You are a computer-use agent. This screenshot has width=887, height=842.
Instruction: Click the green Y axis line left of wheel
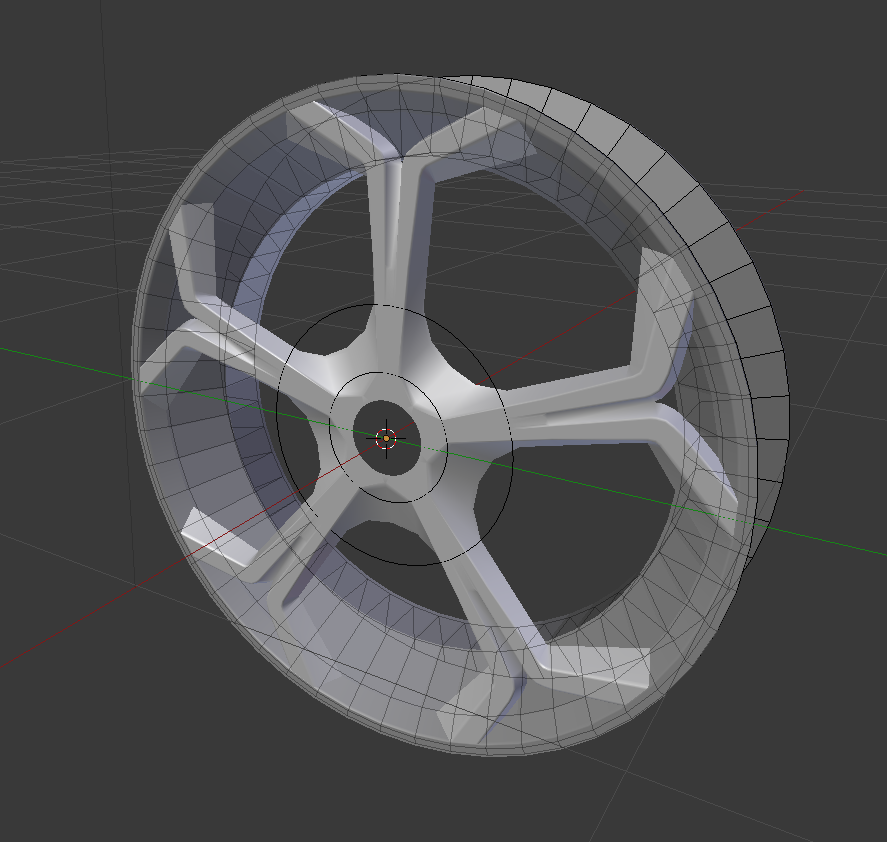[60, 359]
